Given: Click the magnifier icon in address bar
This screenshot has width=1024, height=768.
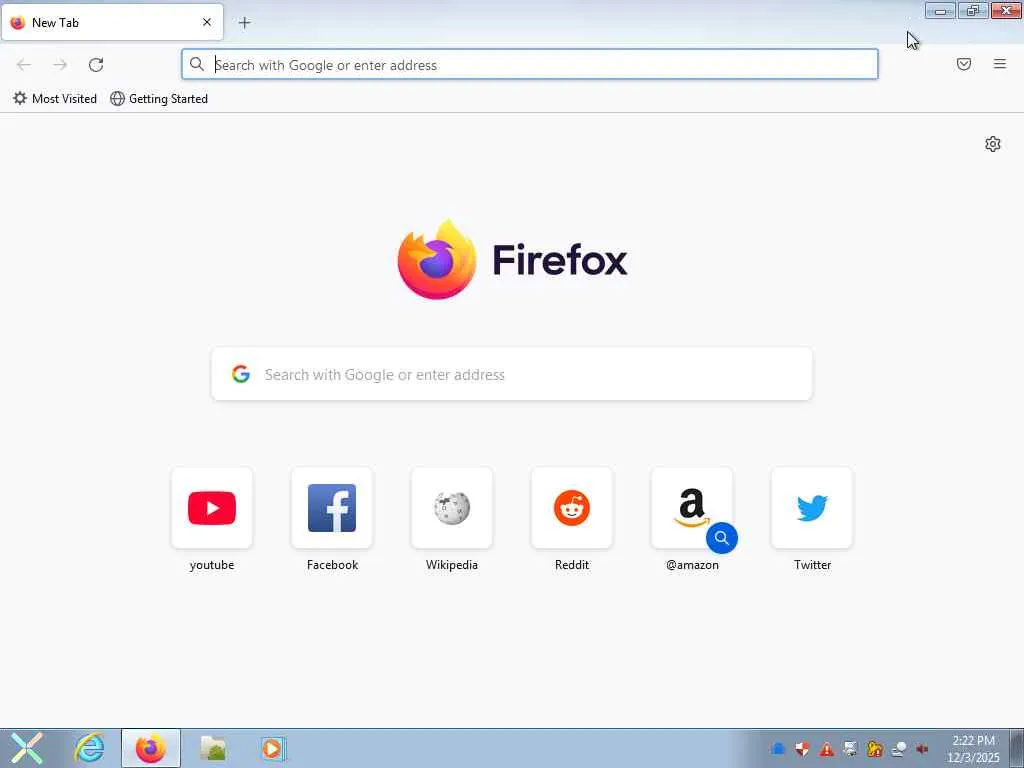Looking at the screenshot, I should tap(197, 64).
